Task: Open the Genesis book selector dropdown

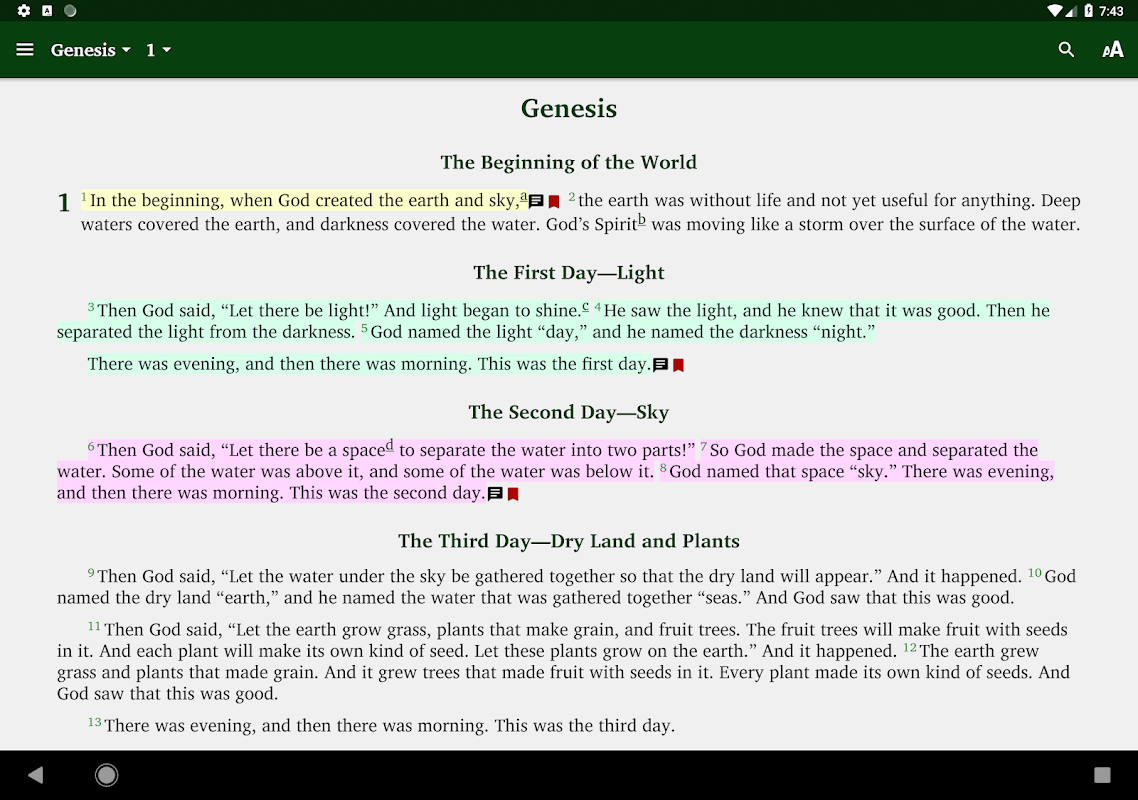Action: click(91, 49)
